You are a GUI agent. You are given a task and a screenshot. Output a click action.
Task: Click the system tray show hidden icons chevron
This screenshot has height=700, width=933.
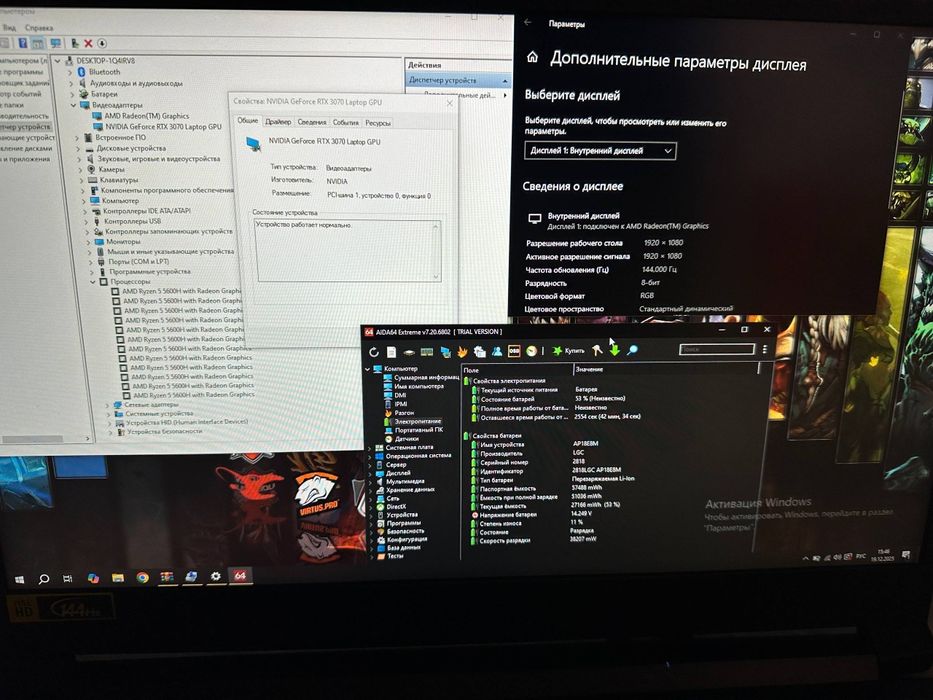pos(805,559)
